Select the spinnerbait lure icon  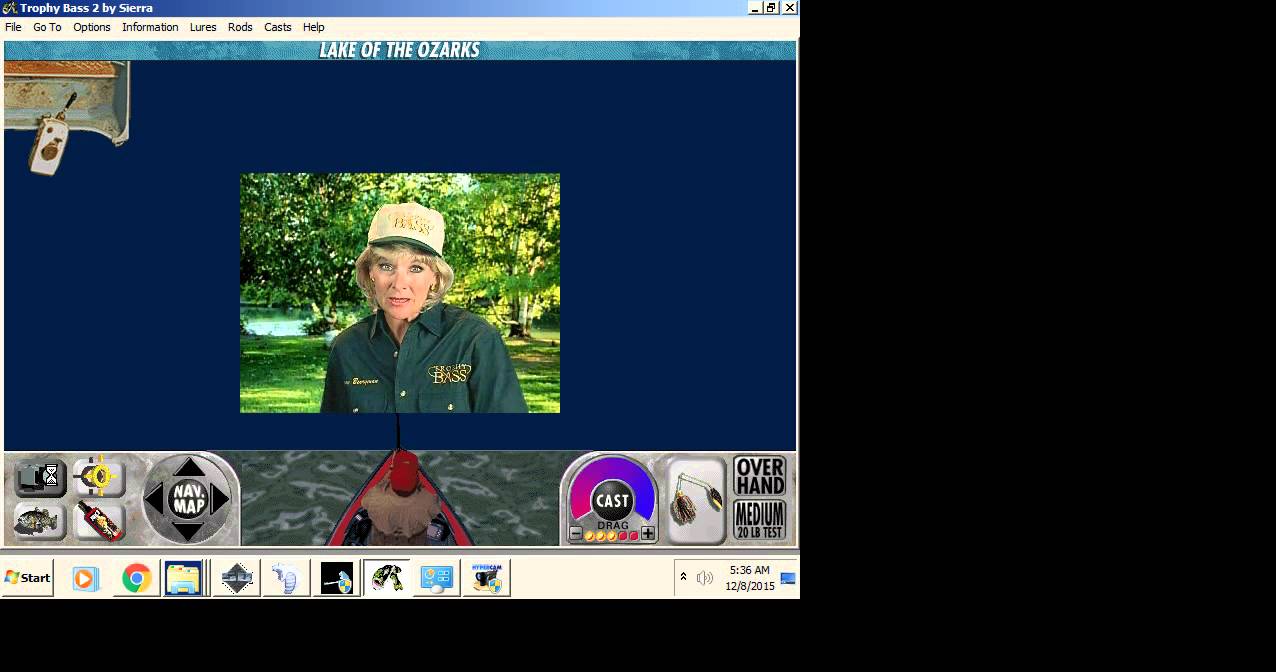[695, 500]
